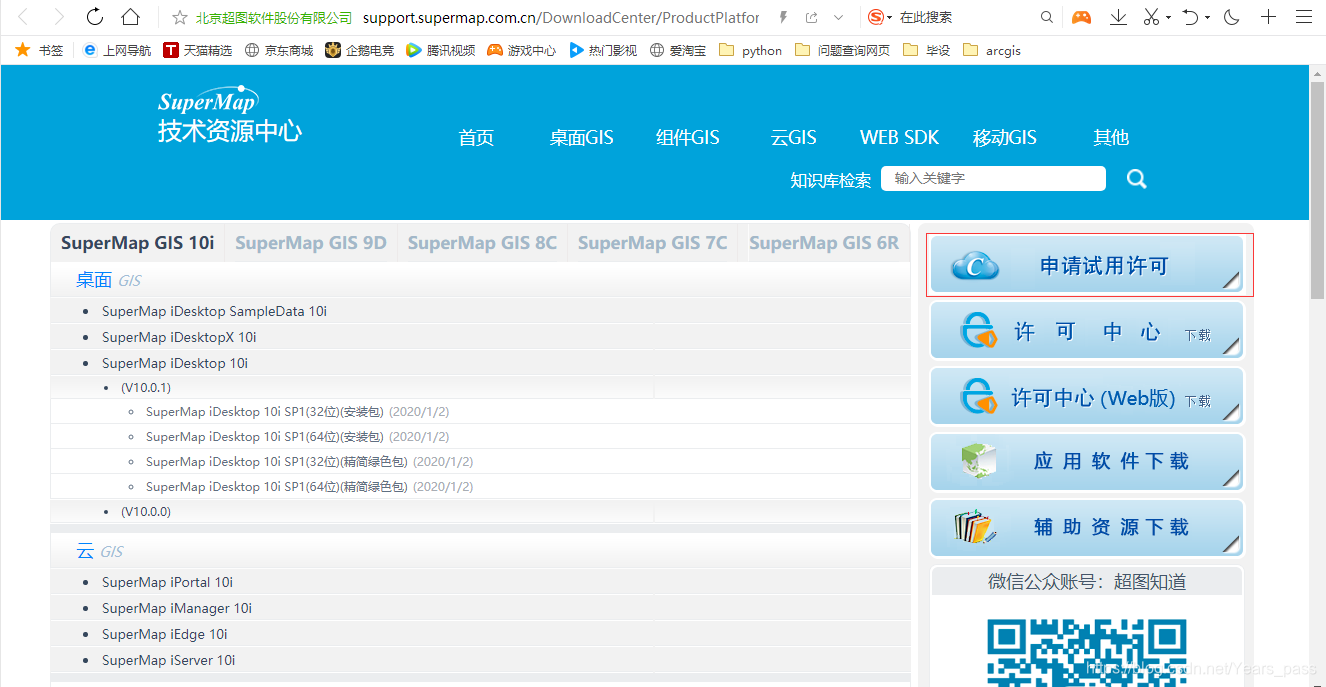Open 爱淘宝 bookmark
This screenshot has width=1326, height=687.
click(677, 50)
